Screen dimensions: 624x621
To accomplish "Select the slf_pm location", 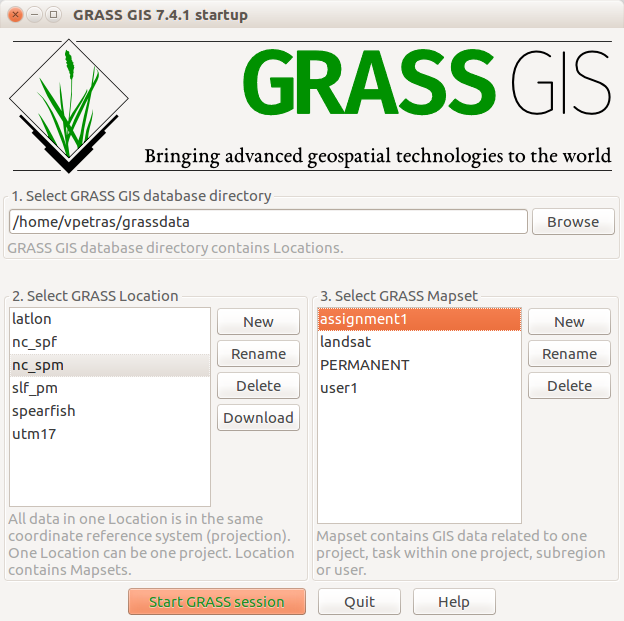I will pos(110,388).
